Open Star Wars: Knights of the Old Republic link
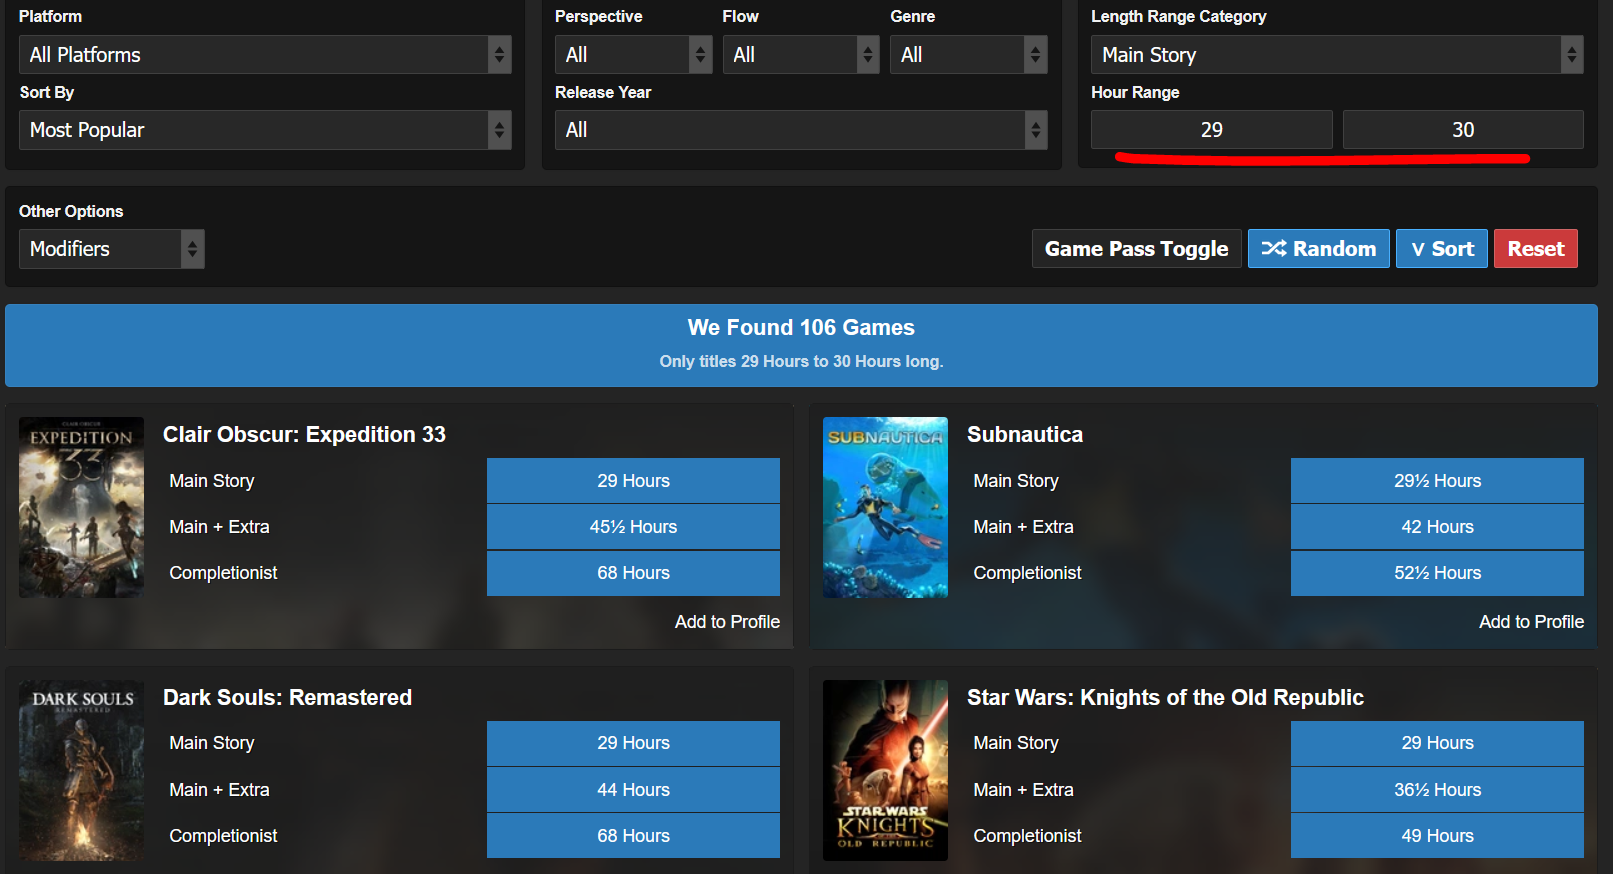The height and width of the screenshot is (874, 1613). [x=1165, y=698]
